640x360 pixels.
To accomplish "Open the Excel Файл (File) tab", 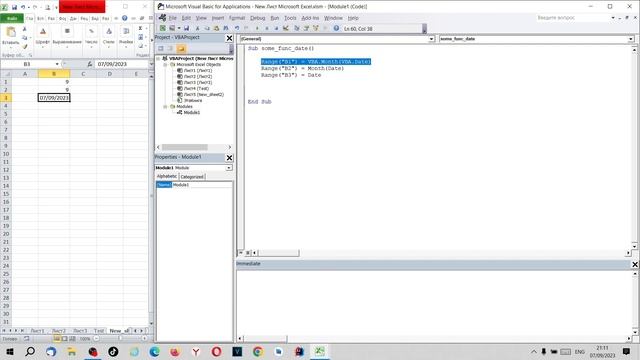I will [x=12, y=18].
